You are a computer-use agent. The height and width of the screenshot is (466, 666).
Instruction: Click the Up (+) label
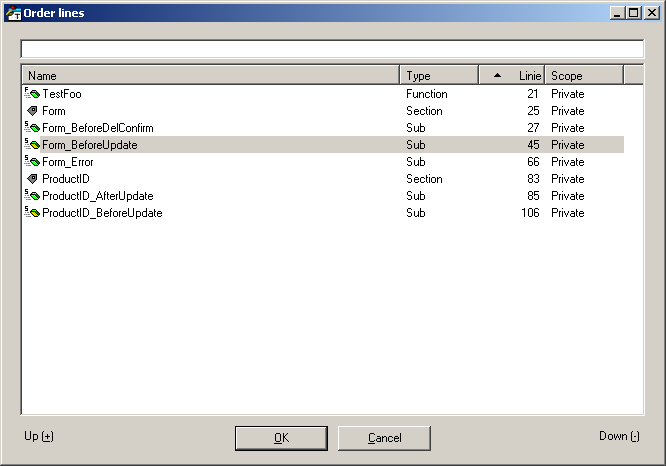pos(39,436)
